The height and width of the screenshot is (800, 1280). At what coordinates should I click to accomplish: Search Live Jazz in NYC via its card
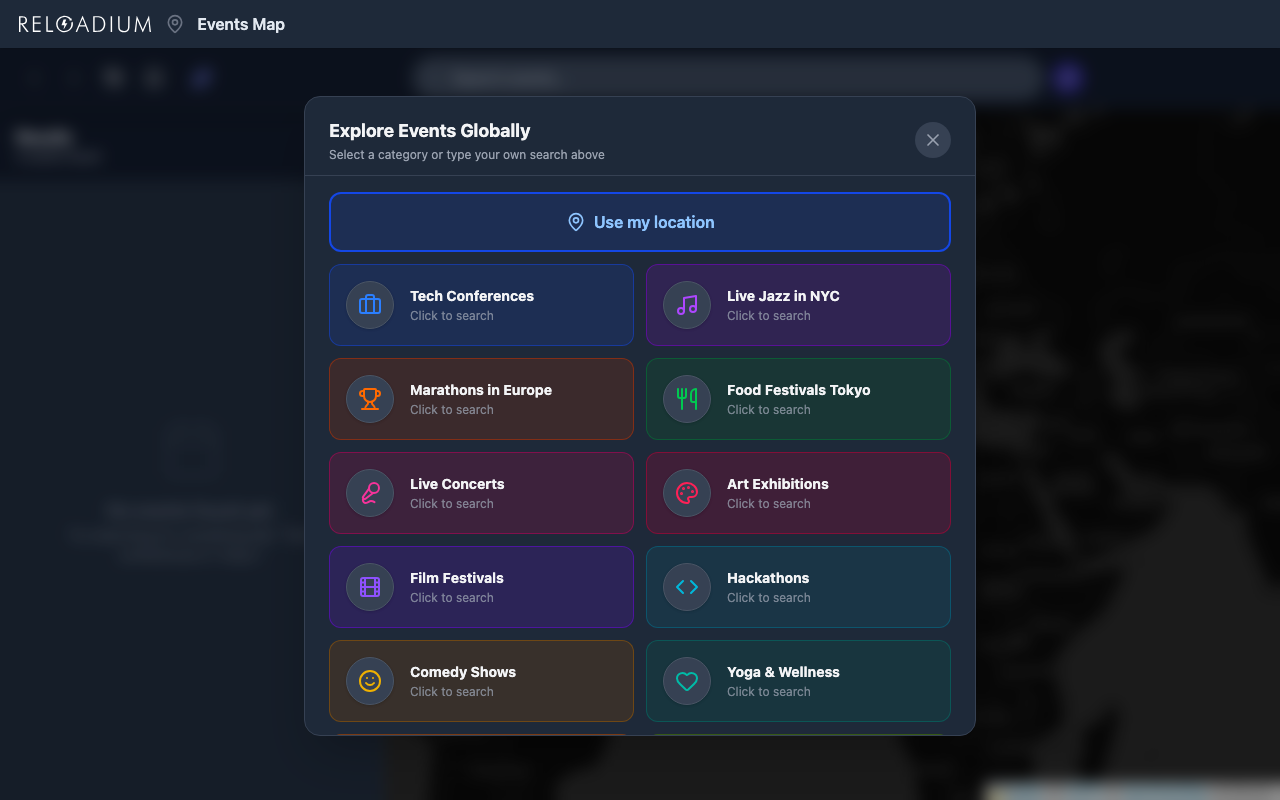798,305
